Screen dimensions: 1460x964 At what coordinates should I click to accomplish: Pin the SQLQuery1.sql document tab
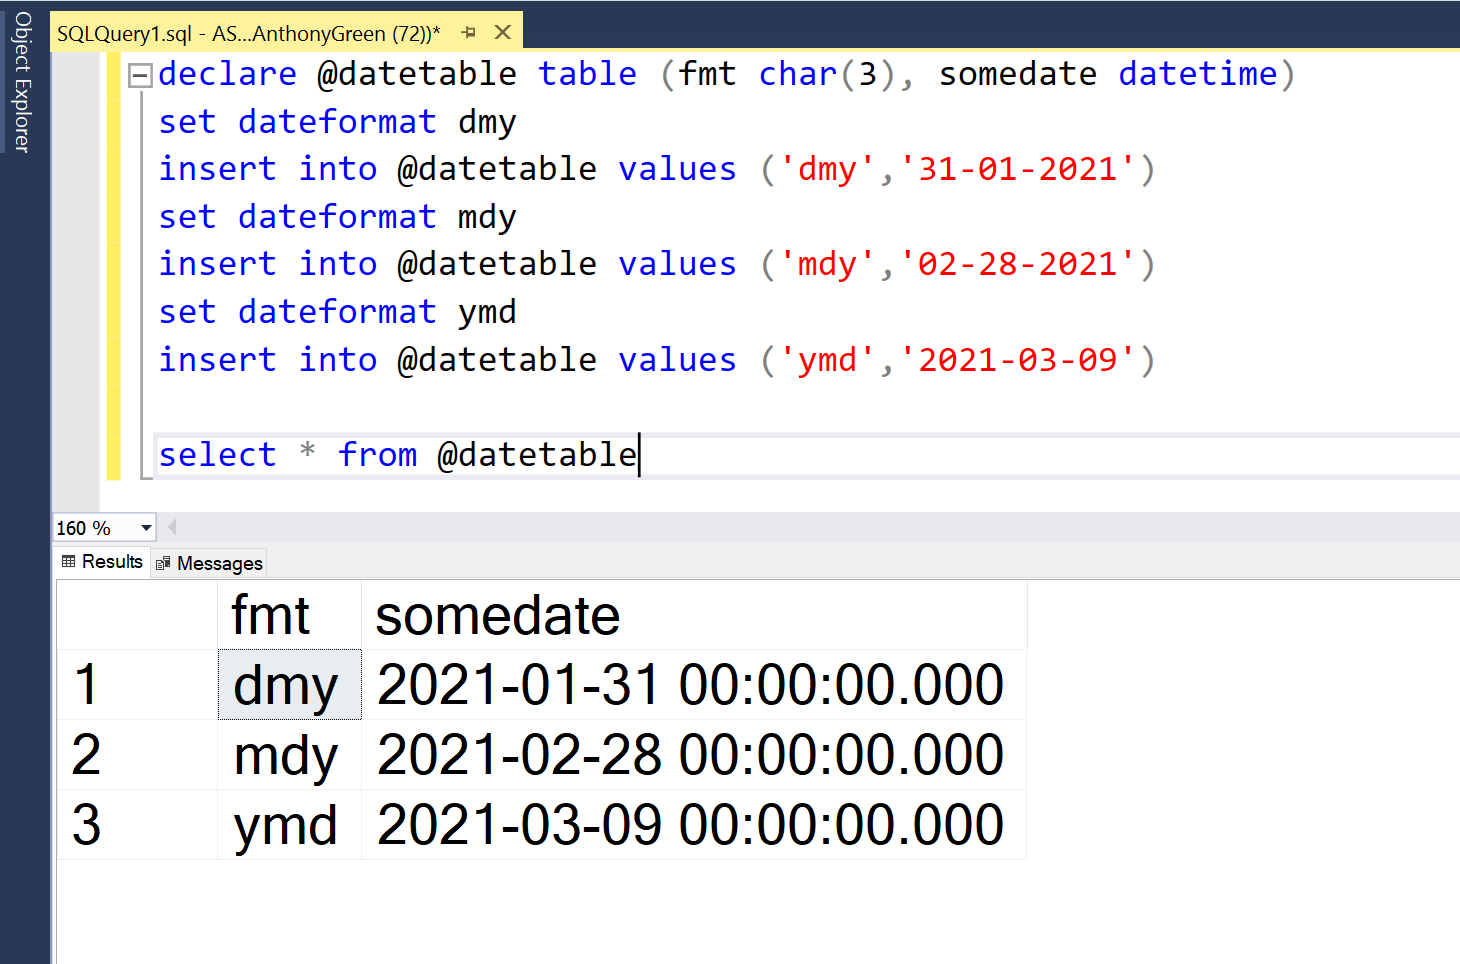(468, 33)
